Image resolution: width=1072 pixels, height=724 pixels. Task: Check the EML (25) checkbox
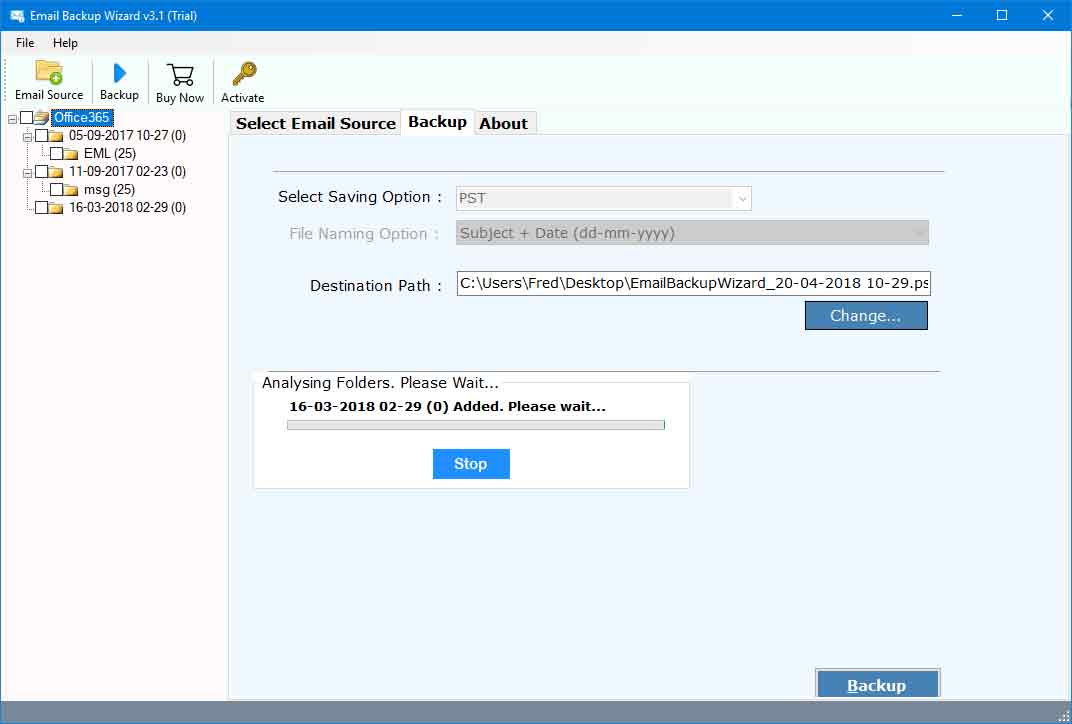[56, 154]
